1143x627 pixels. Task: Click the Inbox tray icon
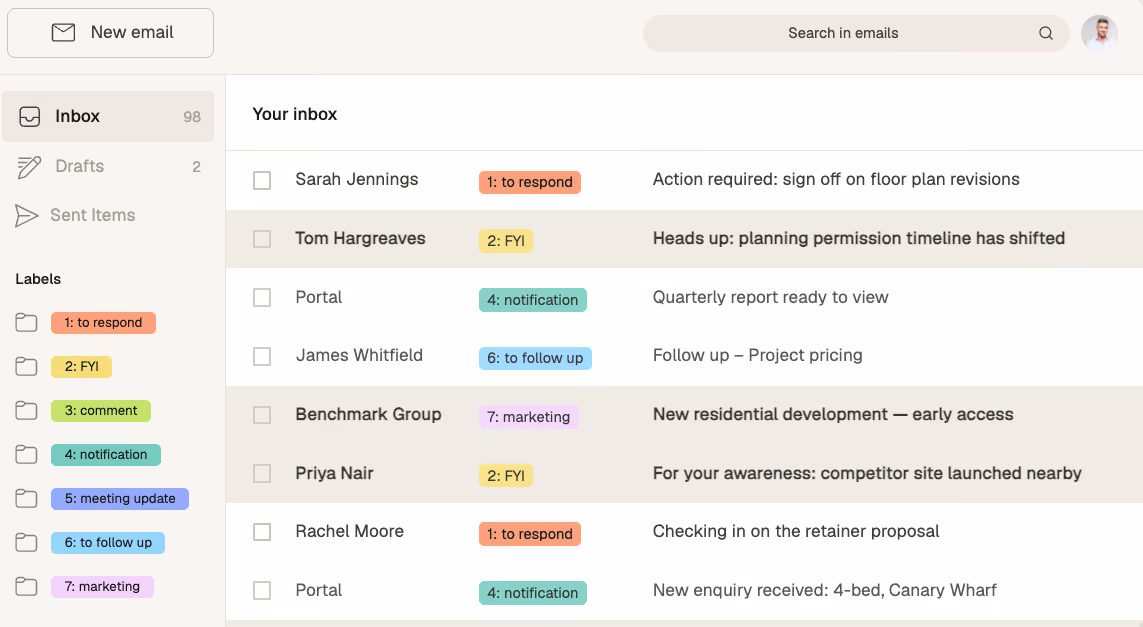(29, 117)
